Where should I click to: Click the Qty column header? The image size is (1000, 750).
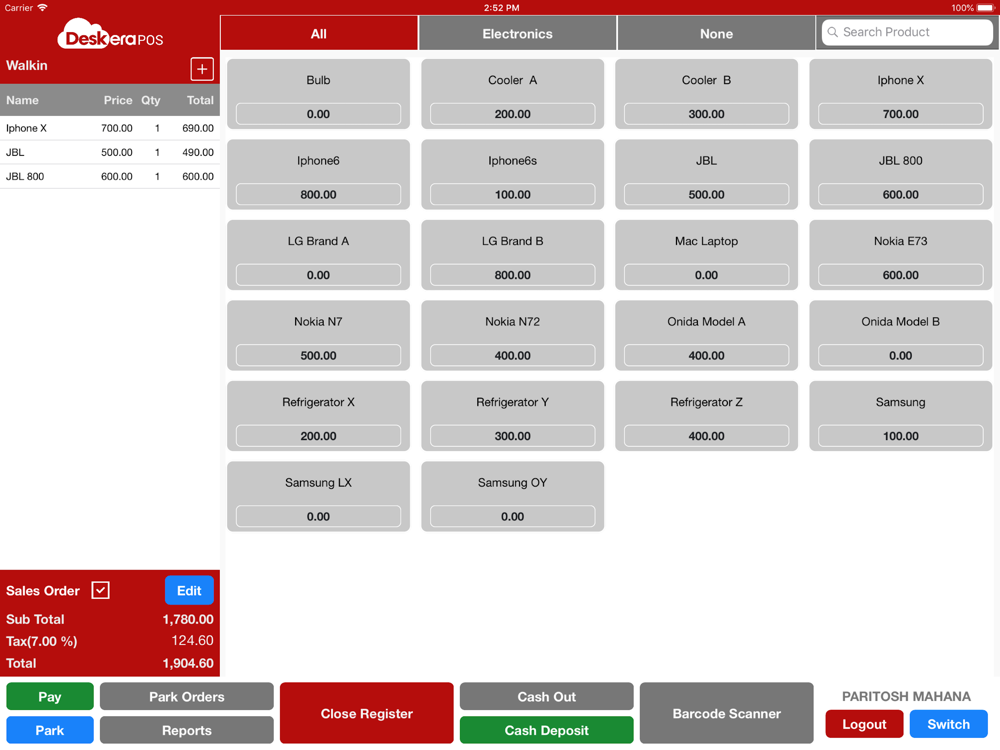click(151, 100)
